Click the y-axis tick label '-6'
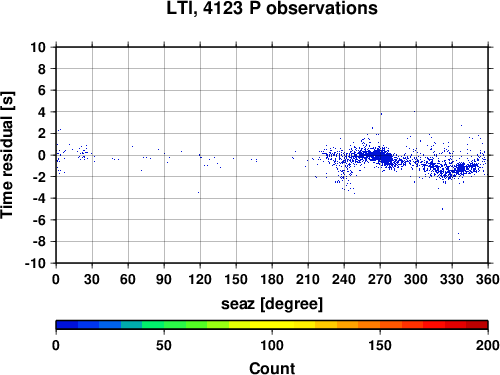Viewport: 500px width, 375px height. point(39,220)
